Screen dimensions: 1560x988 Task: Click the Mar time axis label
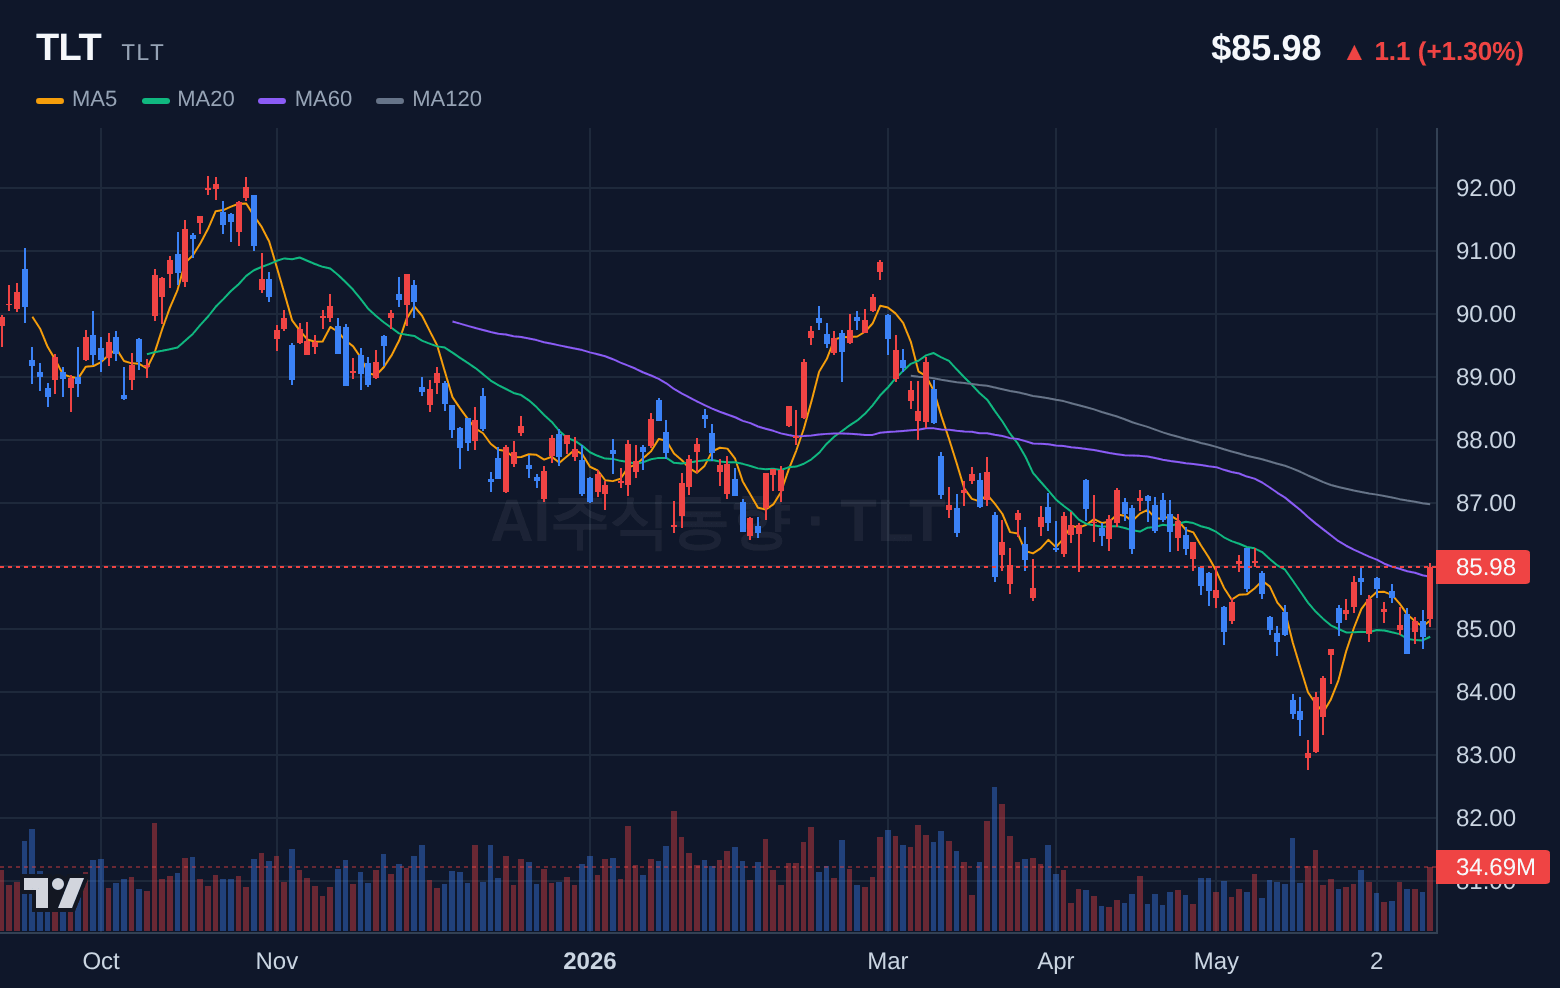click(x=888, y=961)
